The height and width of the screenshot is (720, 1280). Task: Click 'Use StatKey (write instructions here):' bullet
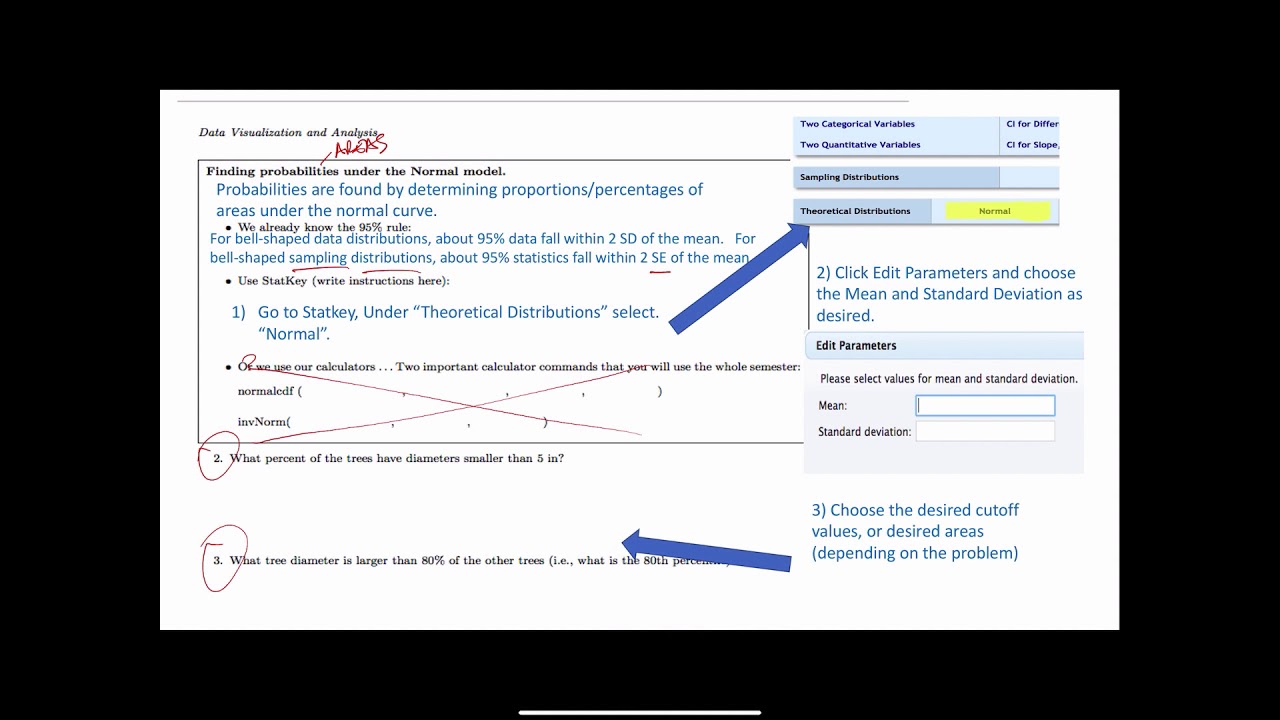pyautogui.click(x=344, y=281)
